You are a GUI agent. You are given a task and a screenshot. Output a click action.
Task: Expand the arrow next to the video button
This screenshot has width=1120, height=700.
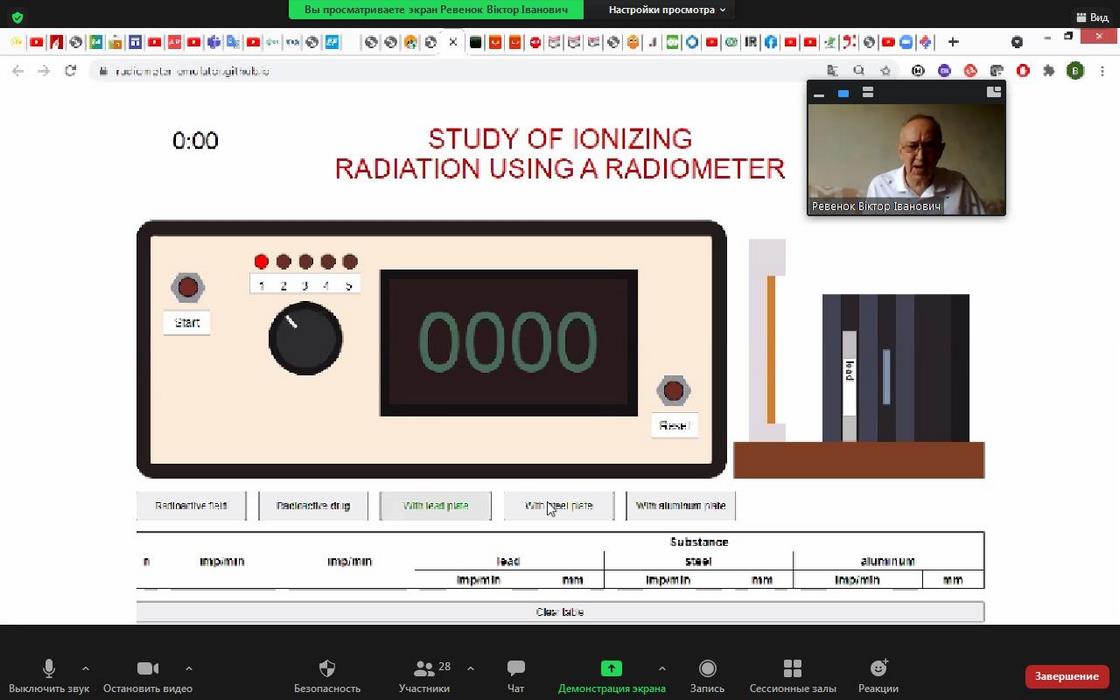tap(189, 668)
